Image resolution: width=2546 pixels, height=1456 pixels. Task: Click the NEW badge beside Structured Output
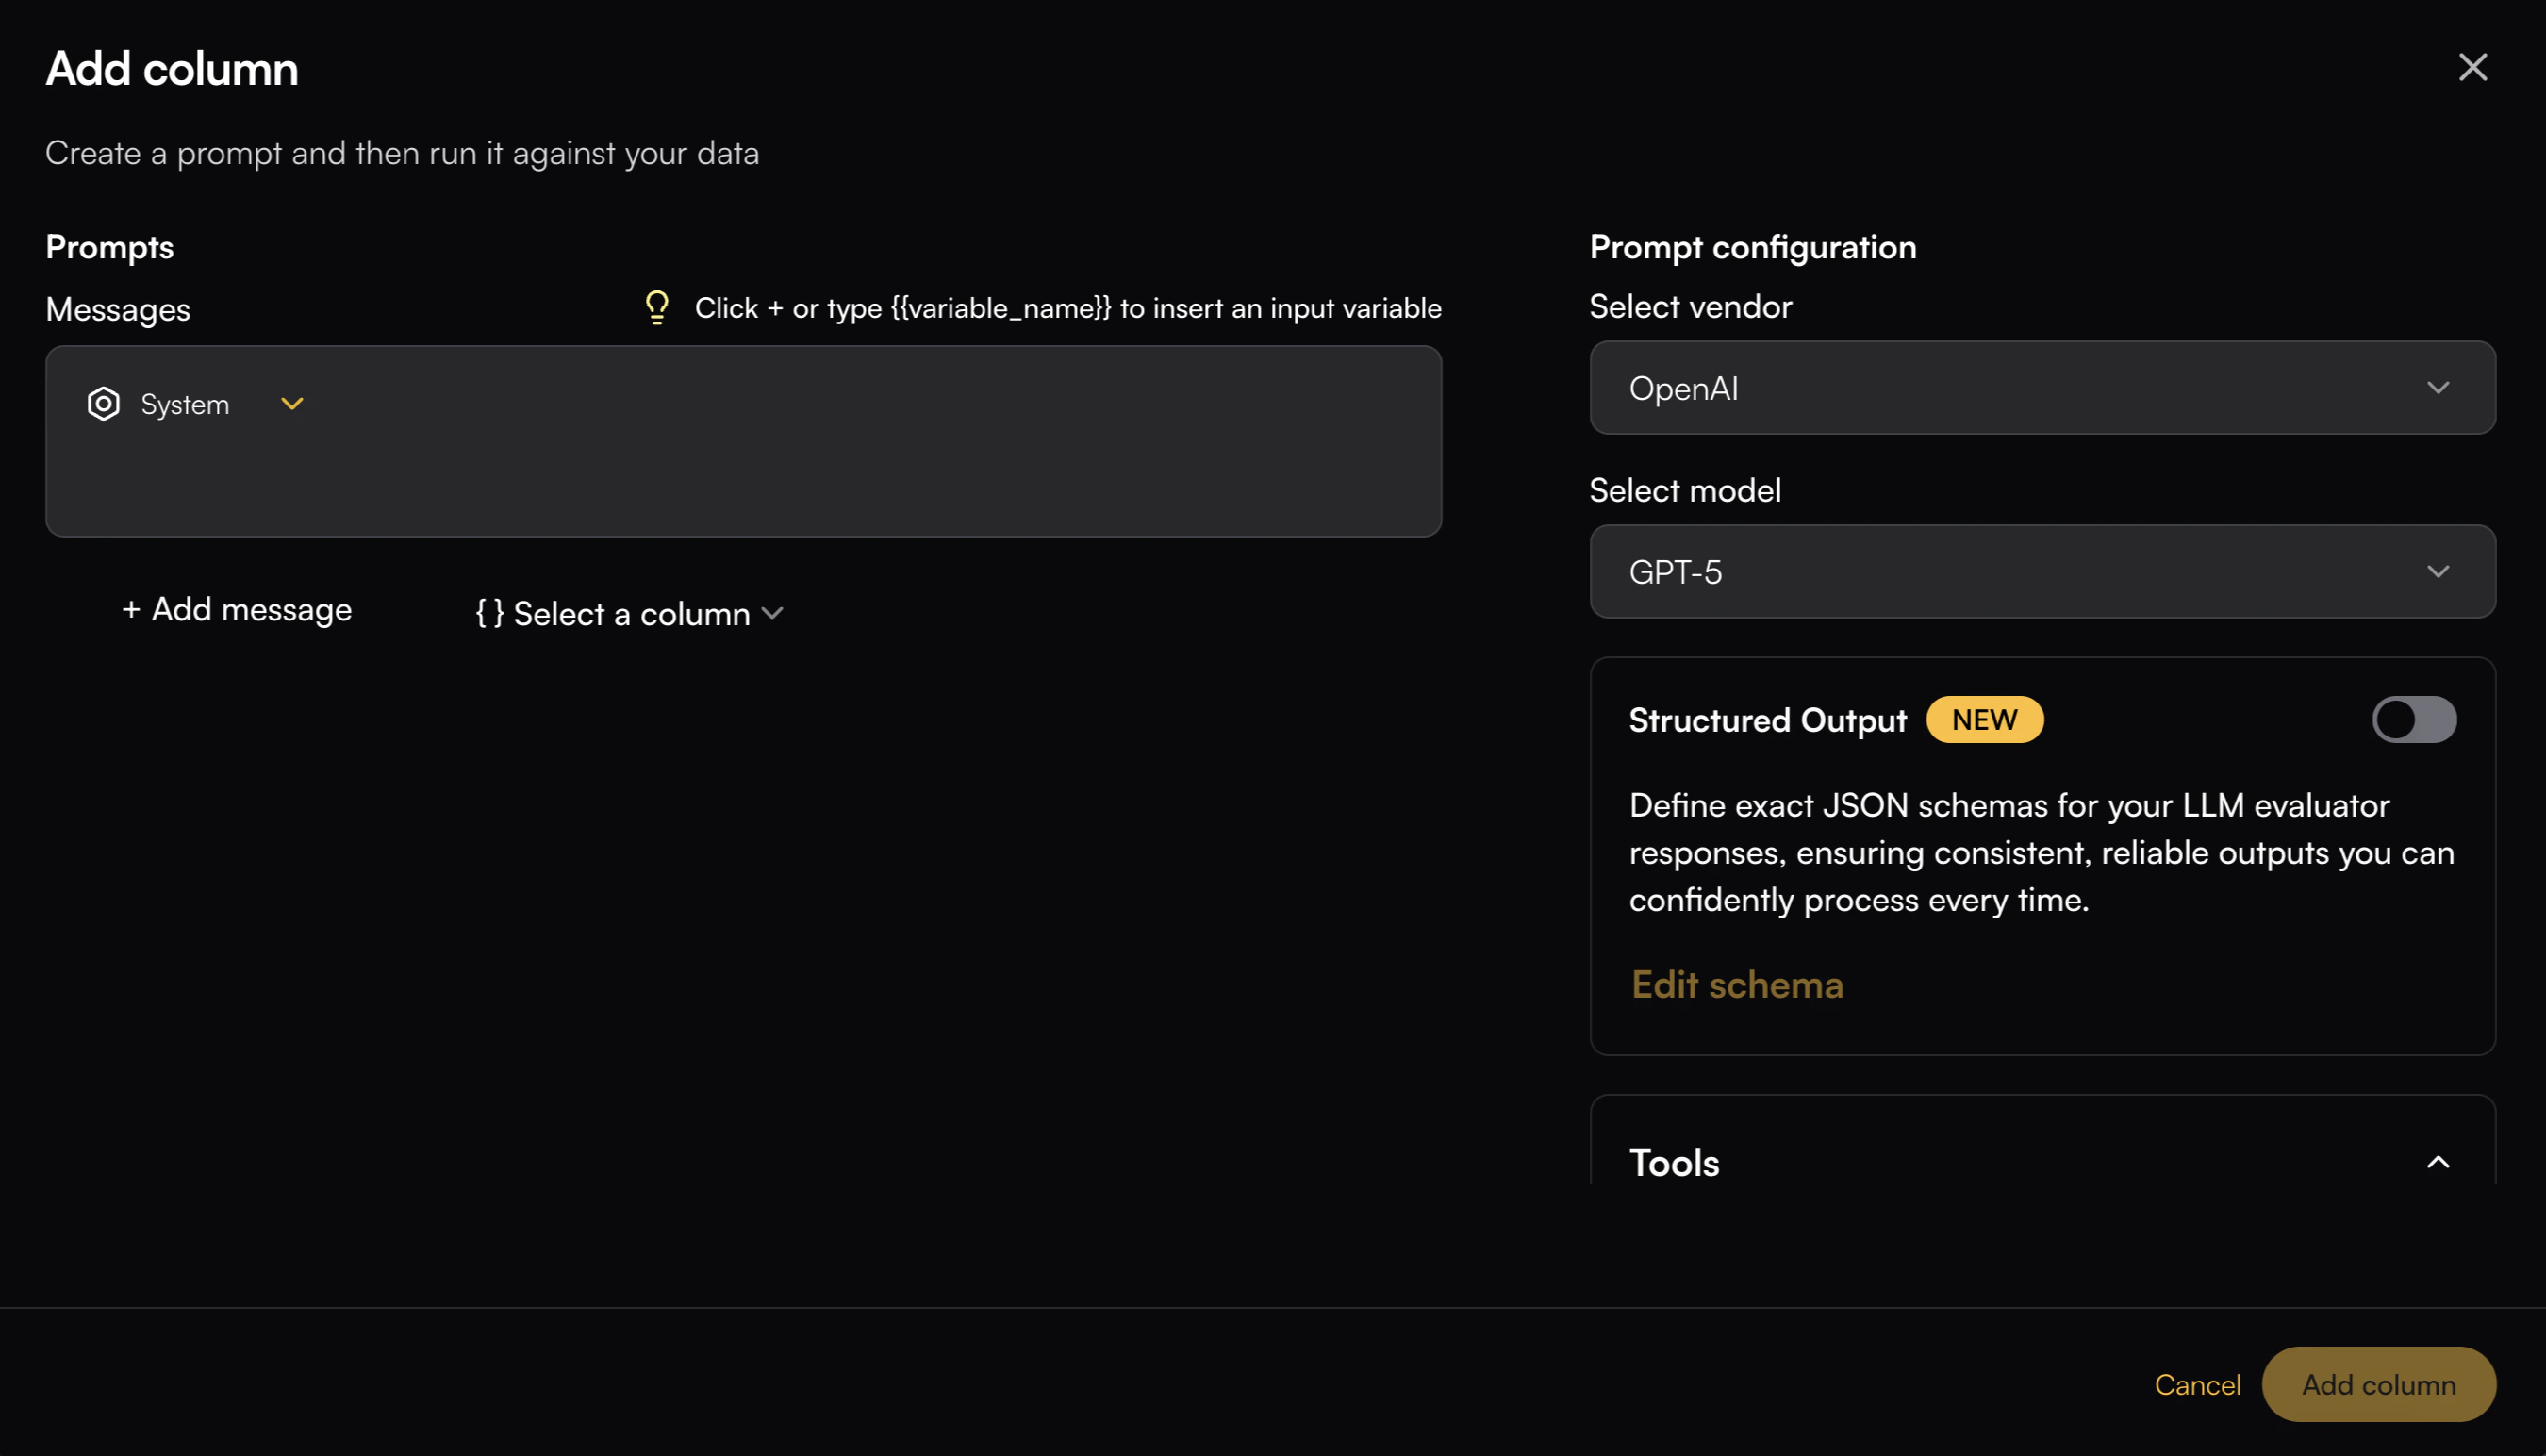[x=1984, y=720]
